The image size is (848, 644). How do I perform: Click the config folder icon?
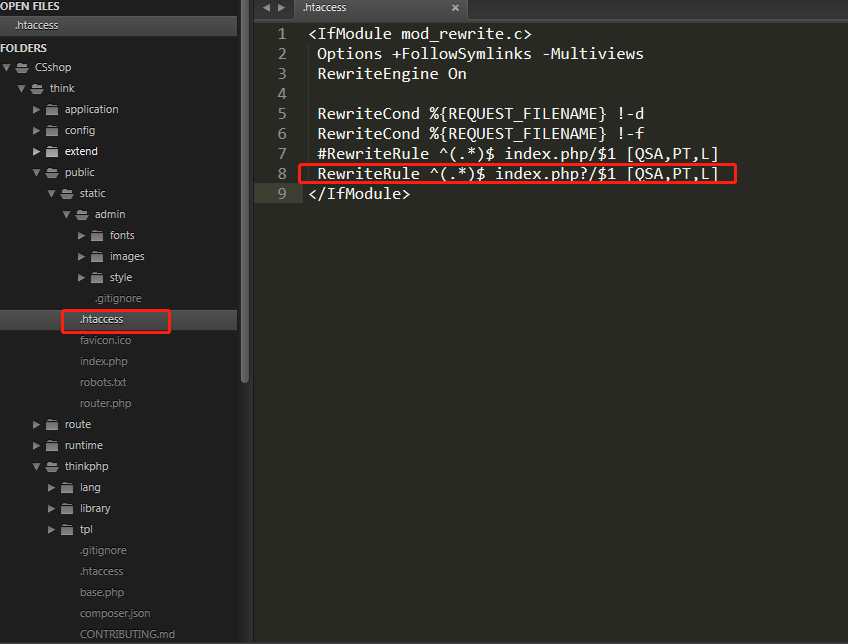coord(52,131)
